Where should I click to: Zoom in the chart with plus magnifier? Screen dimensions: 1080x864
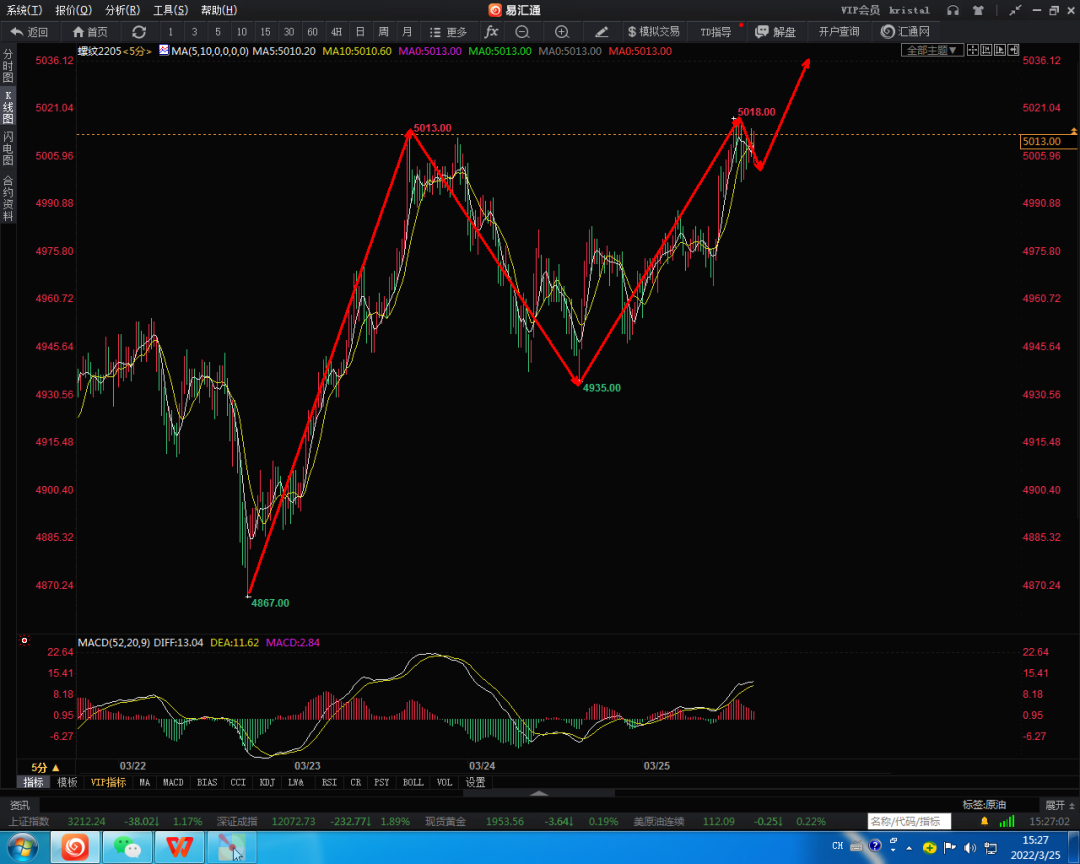pos(562,32)
